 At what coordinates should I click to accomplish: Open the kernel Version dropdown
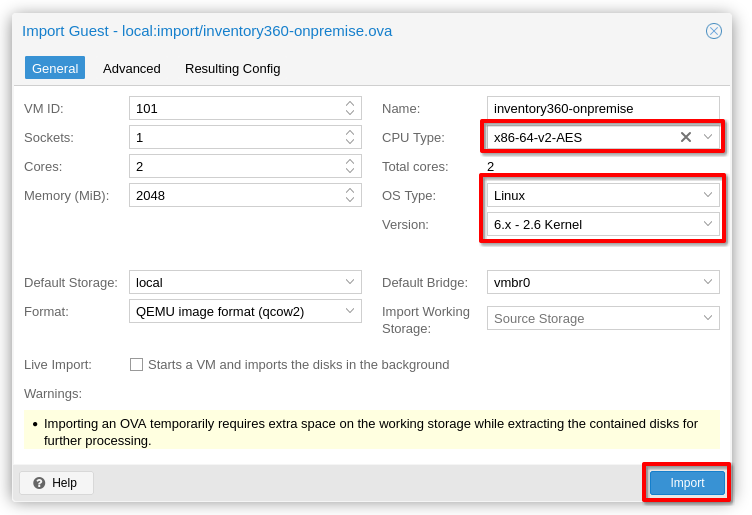coord(708,224)
